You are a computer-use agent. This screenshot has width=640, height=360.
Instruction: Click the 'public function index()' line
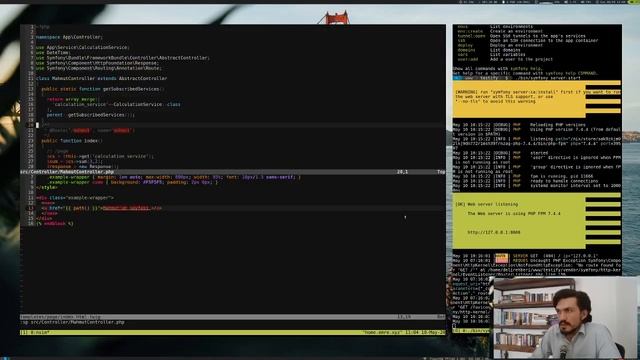coord(72,141)
